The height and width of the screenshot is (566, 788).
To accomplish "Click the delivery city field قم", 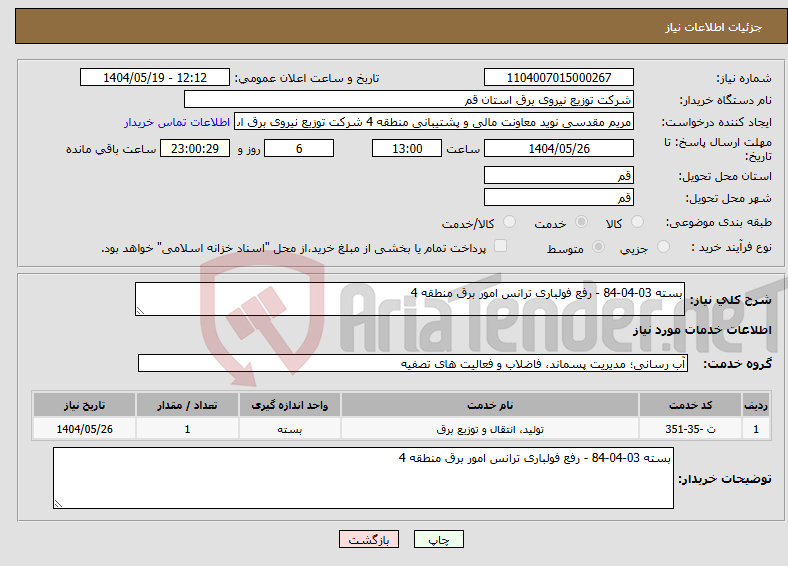I will [559, 197].
